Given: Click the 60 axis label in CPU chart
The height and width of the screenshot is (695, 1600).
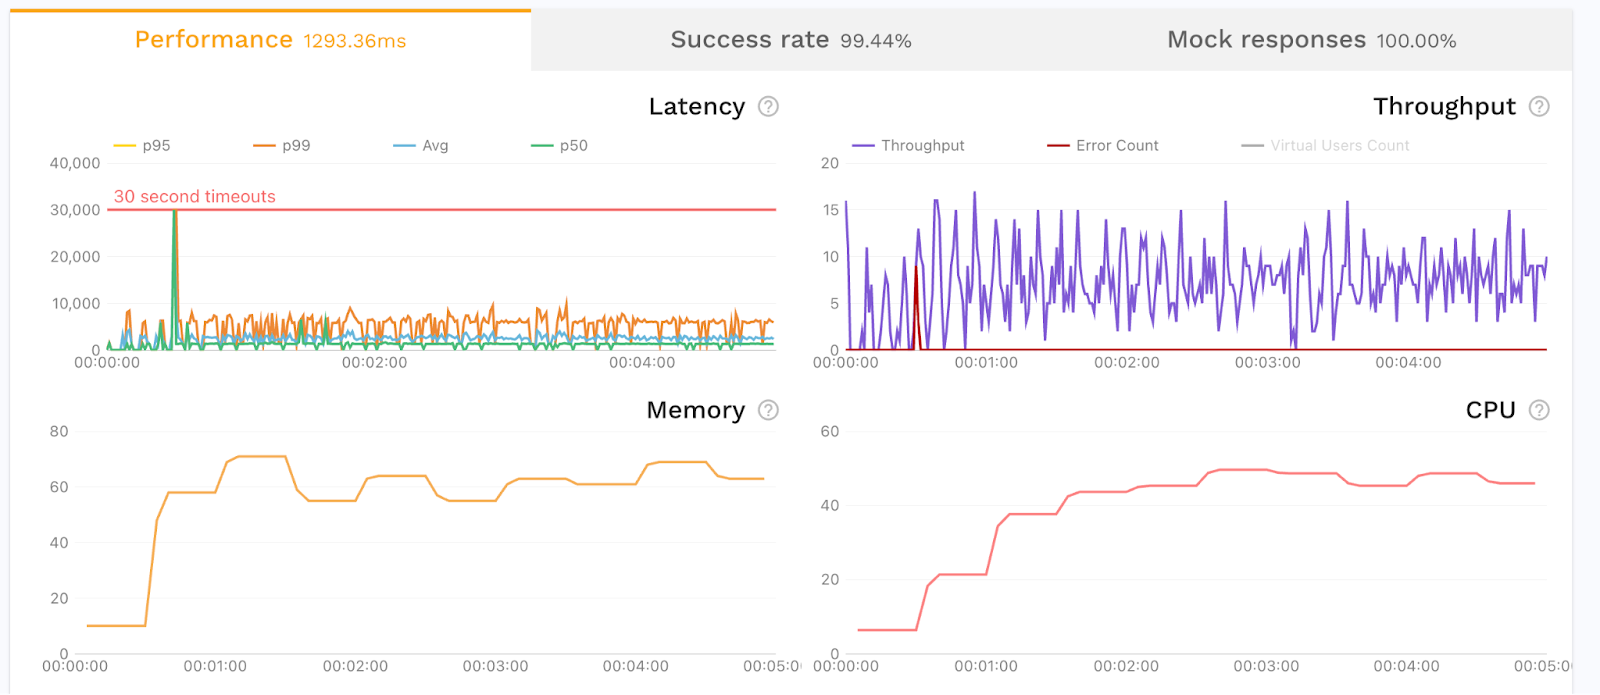Looking at the screenshot, I should point(830,431).
